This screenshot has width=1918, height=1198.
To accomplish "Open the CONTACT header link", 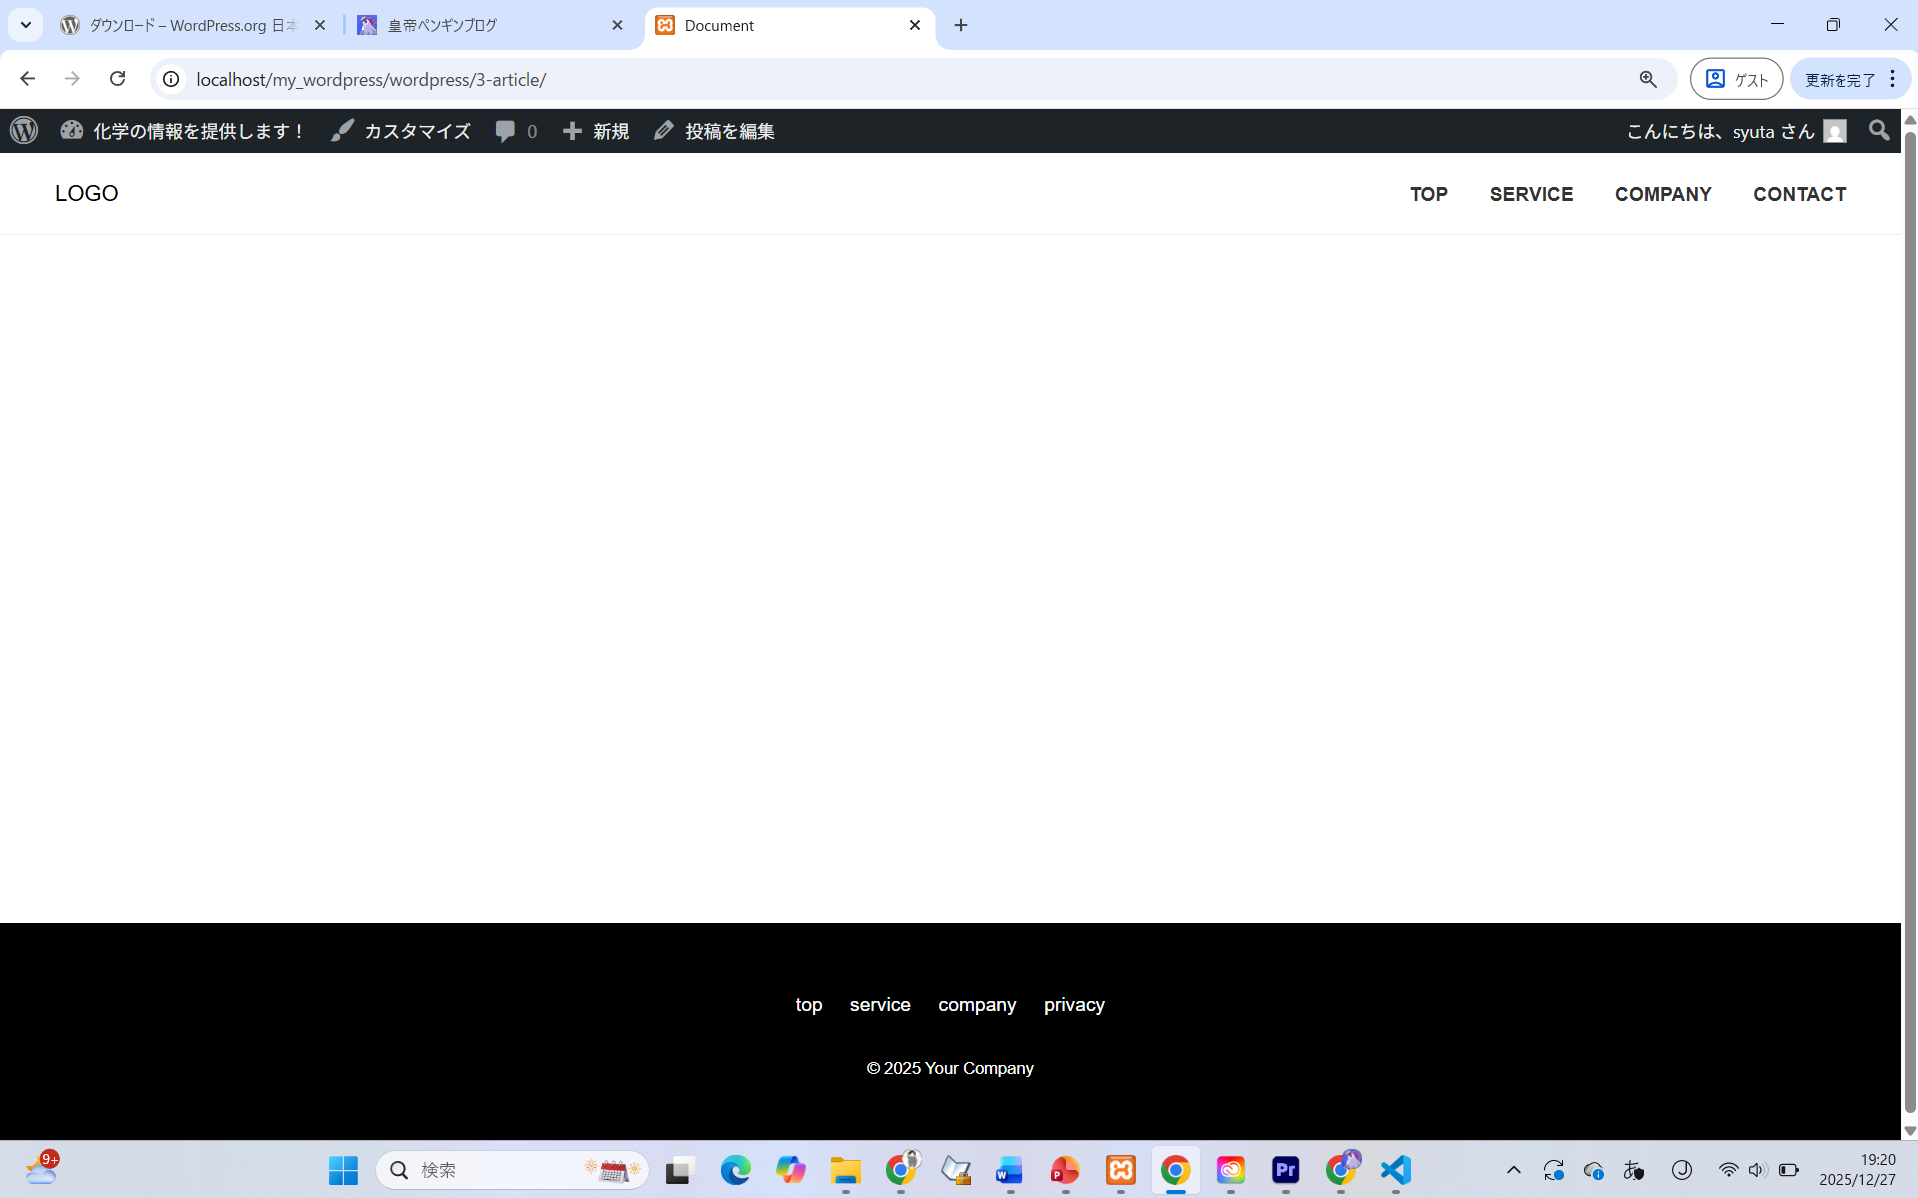I will (x=1799, y=194).
